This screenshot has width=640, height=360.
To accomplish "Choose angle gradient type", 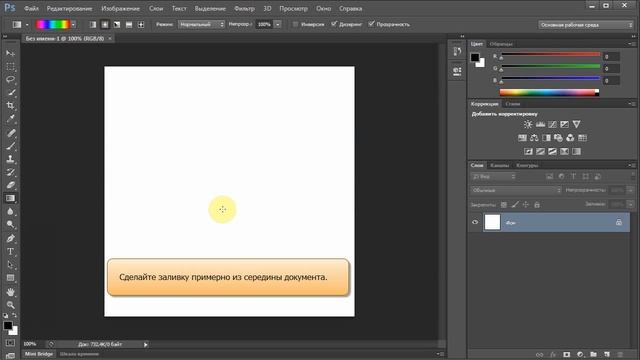I will coord(117,24).
